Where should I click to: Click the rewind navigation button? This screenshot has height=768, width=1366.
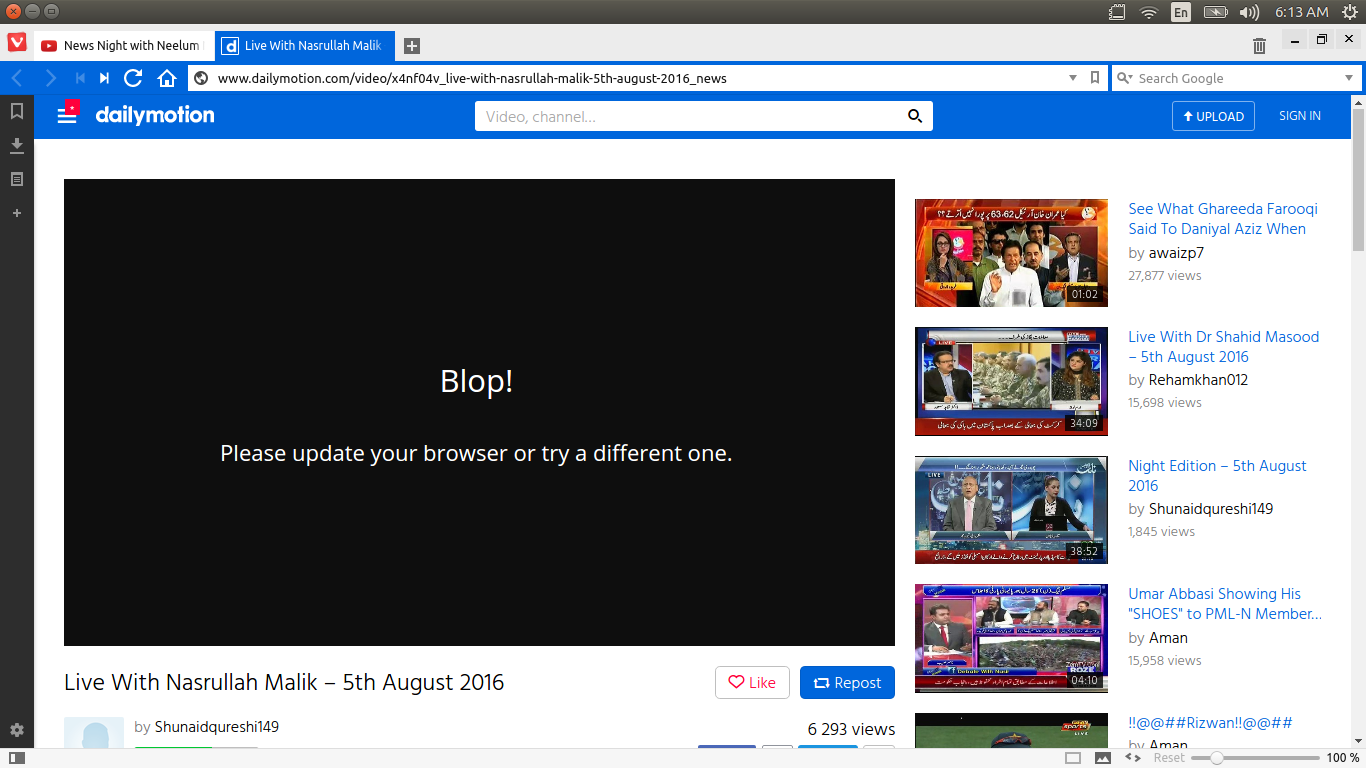pos(80,78)
